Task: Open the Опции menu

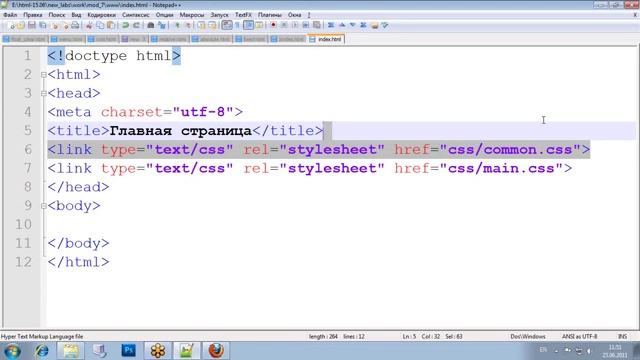Action: [x=164, y=15]
